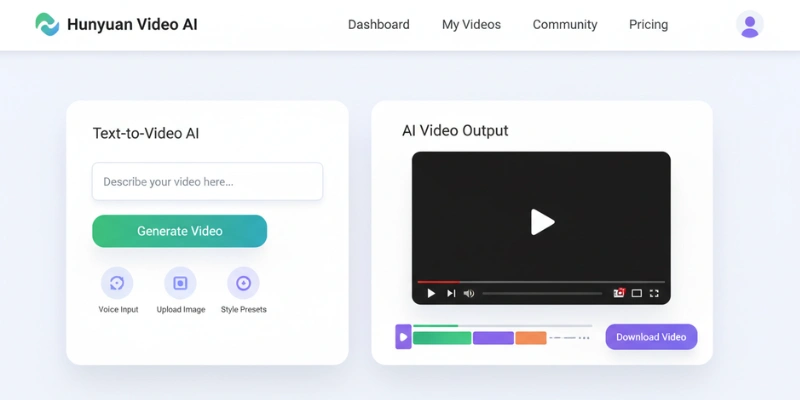Click the Voice Input label

tap(118, 310)
